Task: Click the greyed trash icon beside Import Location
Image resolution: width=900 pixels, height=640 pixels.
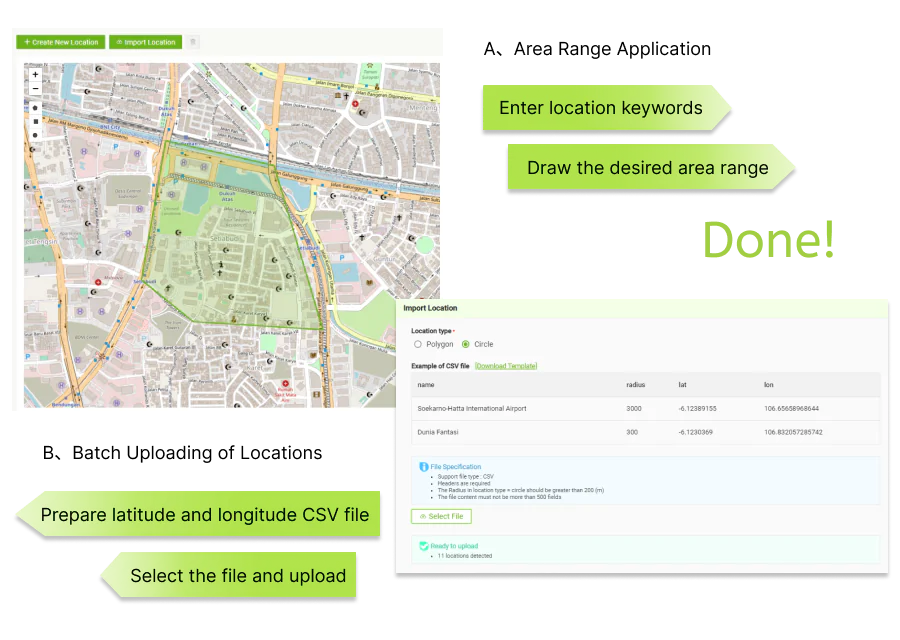Action: [193, 42]
